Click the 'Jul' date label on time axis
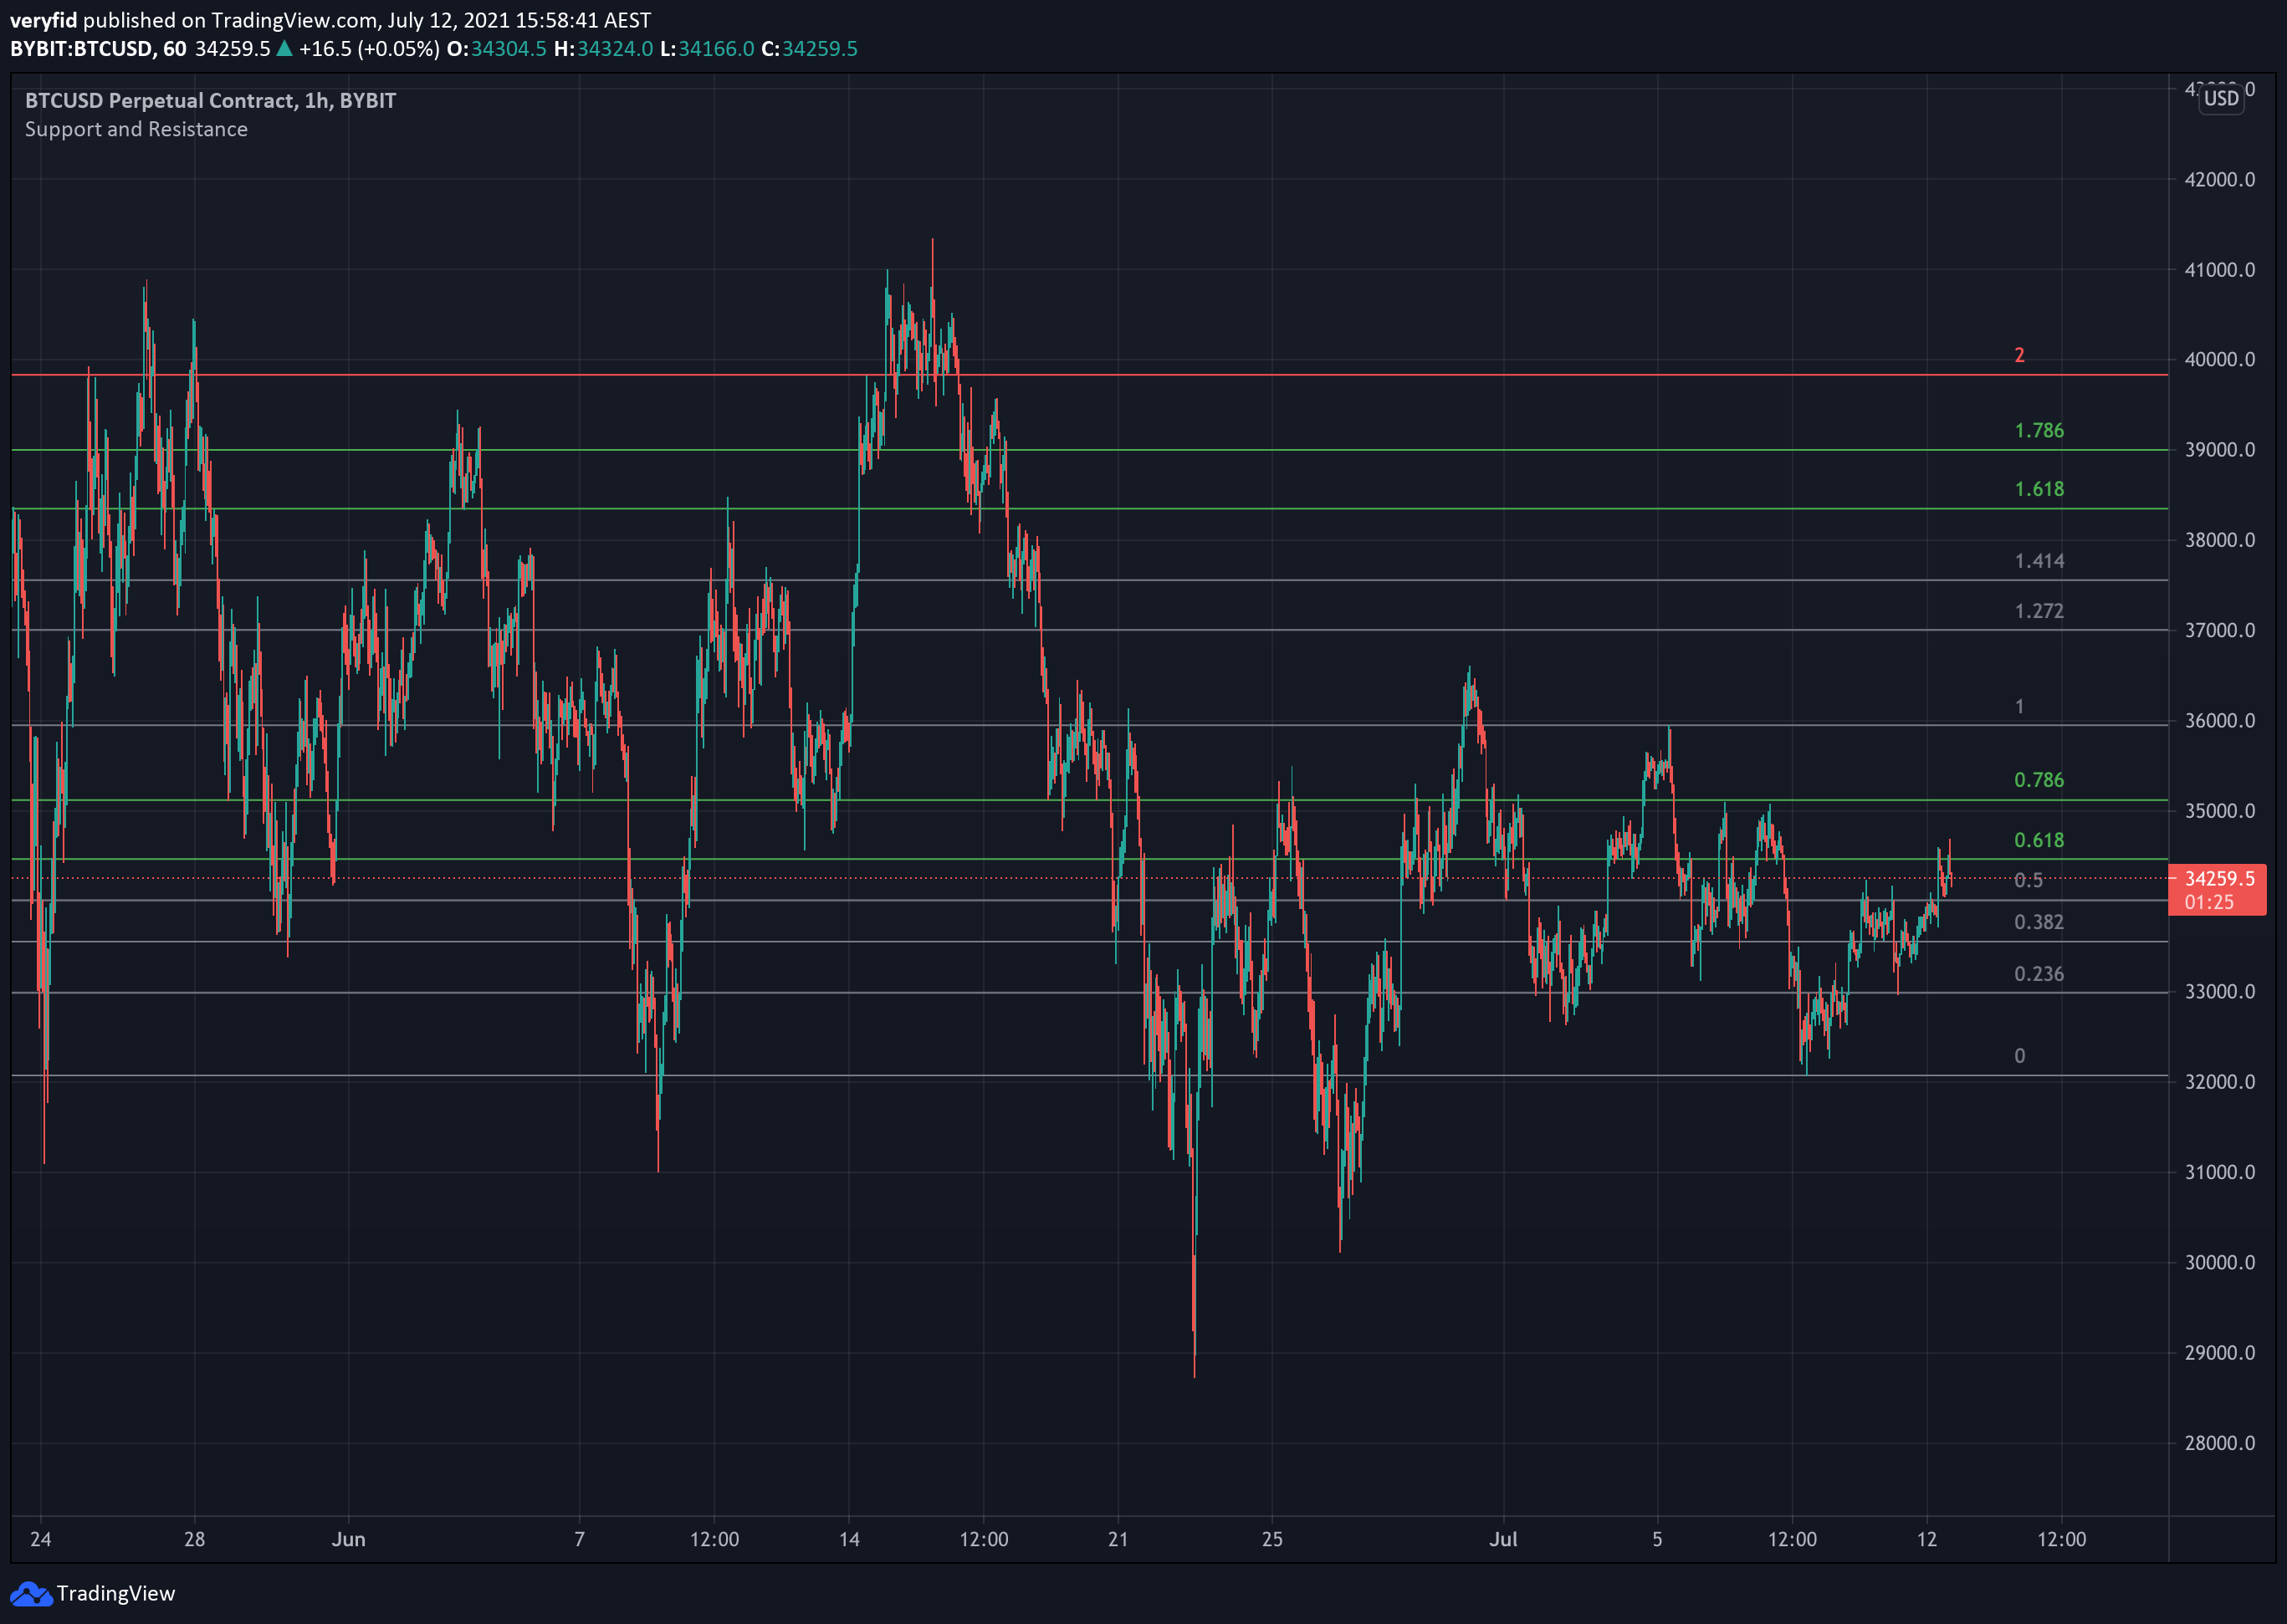This screenshot has height=1624, width=2287. pyautogui.click(x=1503, y=1539)
